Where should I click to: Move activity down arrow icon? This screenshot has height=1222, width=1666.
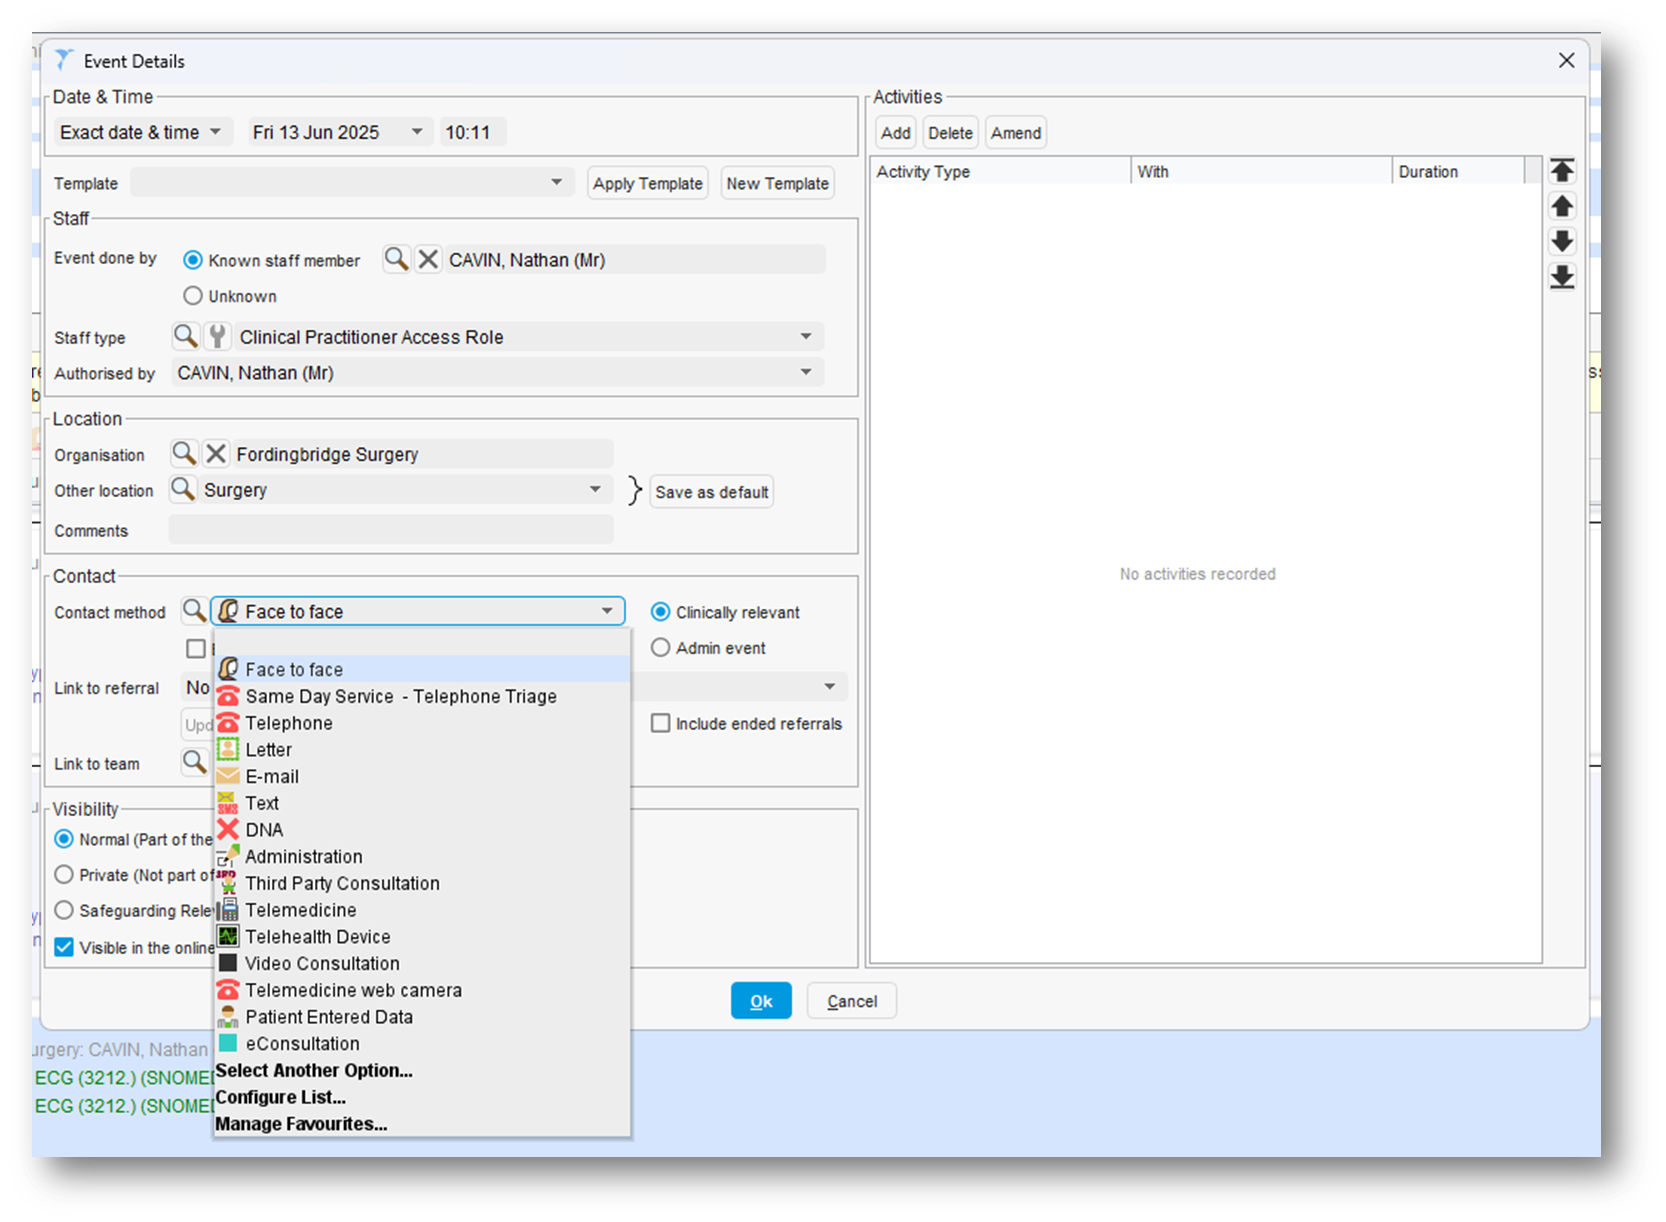(x=1562, y=241)
